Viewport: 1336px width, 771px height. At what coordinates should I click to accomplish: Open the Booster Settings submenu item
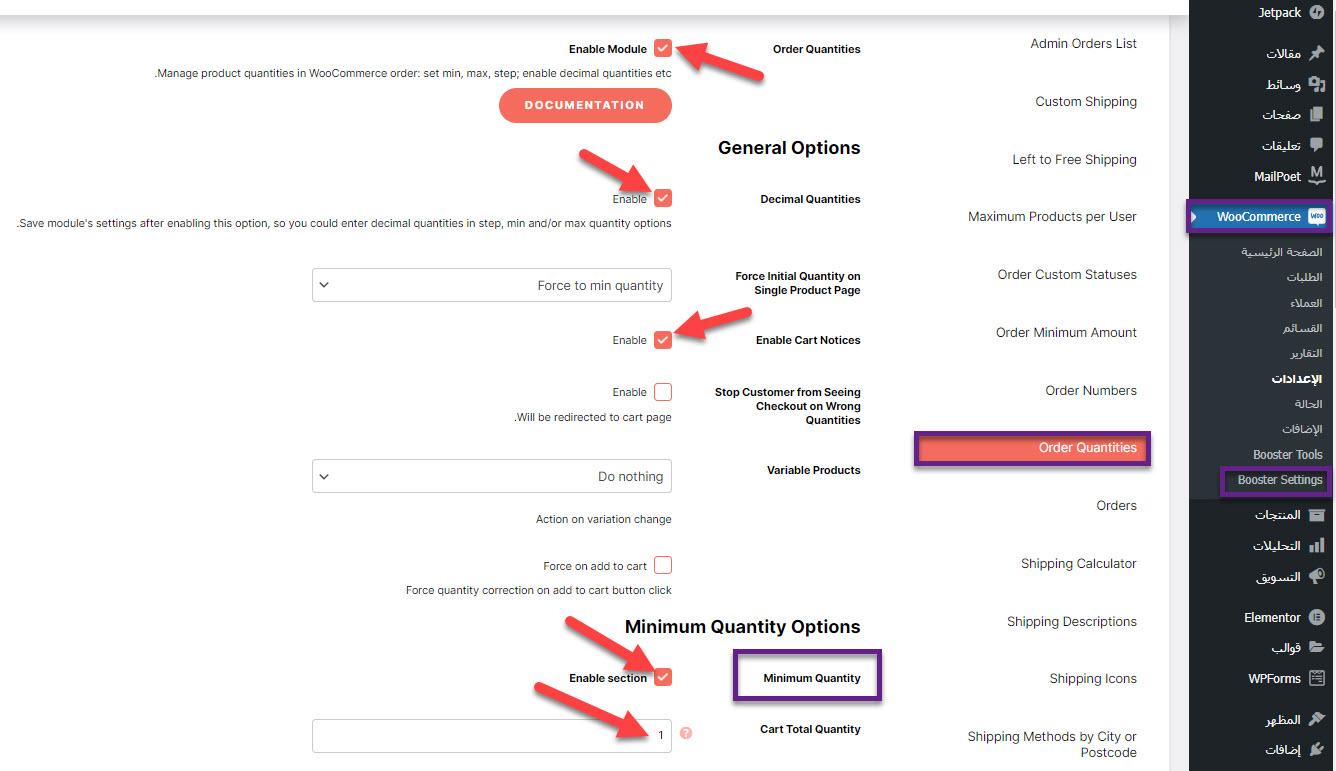click(1279, 480)
